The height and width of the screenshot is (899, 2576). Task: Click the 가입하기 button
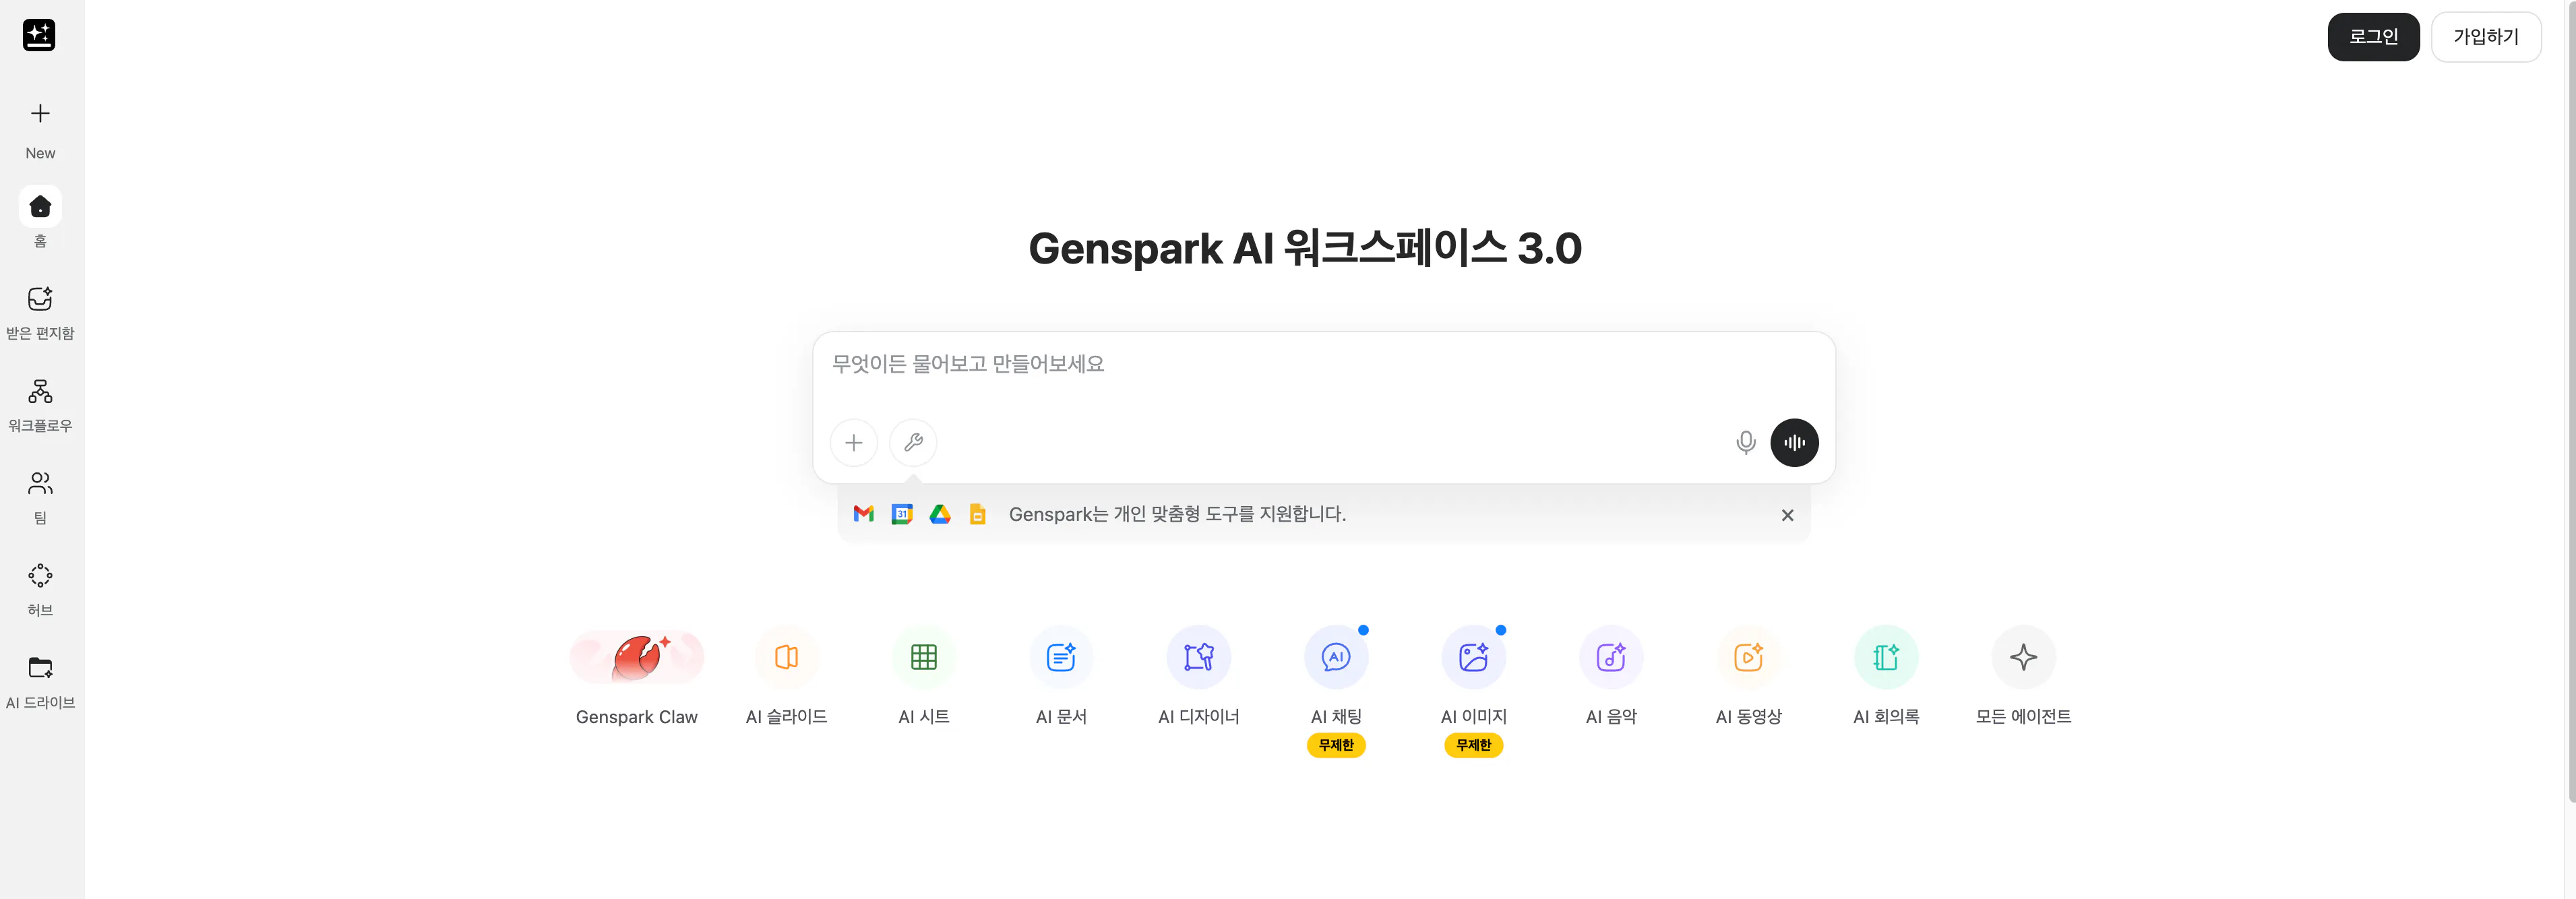(2487, 36)
